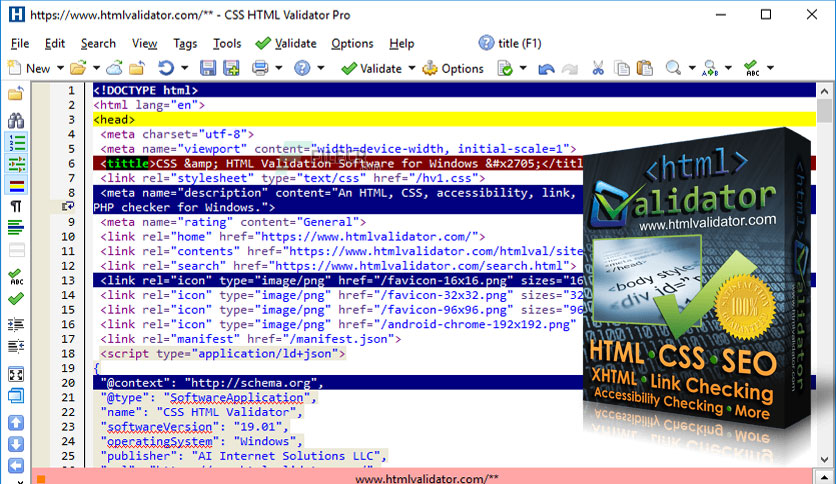Click the sidebar green checkmark validate icon
Image resolution: width=836 pixels, height=484 pixels.
[16, 299]
